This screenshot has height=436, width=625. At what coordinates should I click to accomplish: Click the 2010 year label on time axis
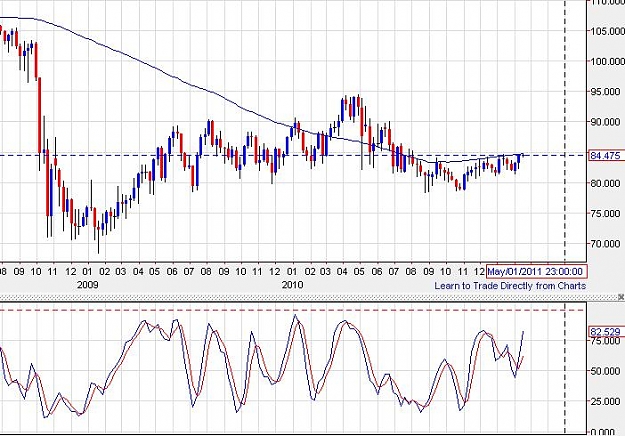tap(293, 285)
